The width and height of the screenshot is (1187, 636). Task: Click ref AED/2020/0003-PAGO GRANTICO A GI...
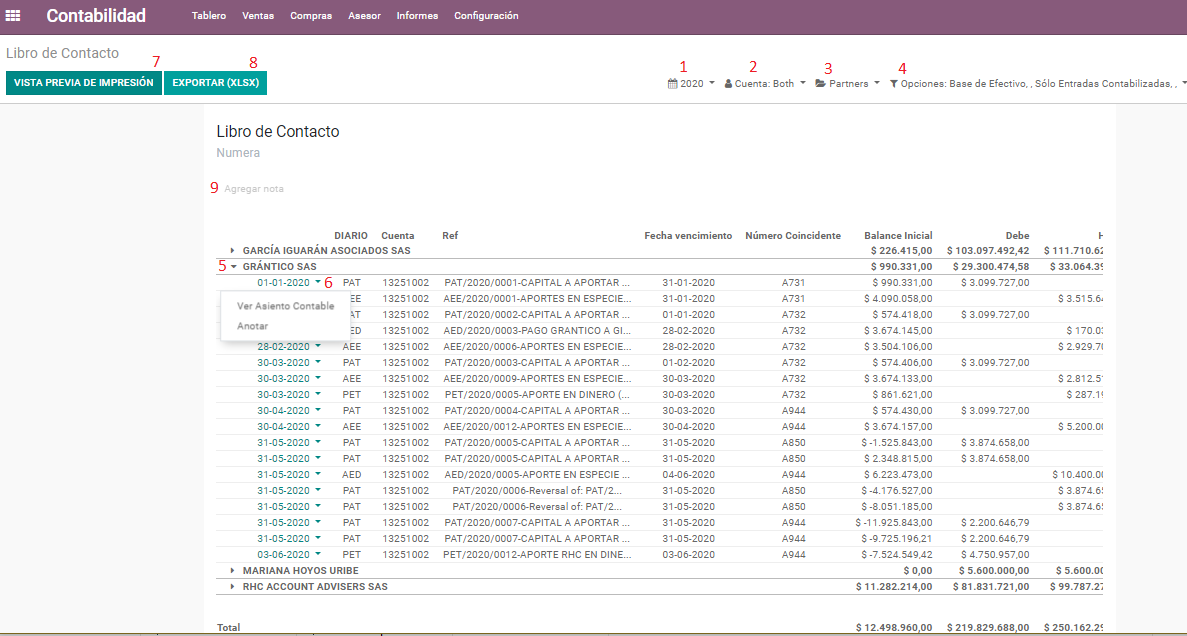tap(537, 330)
